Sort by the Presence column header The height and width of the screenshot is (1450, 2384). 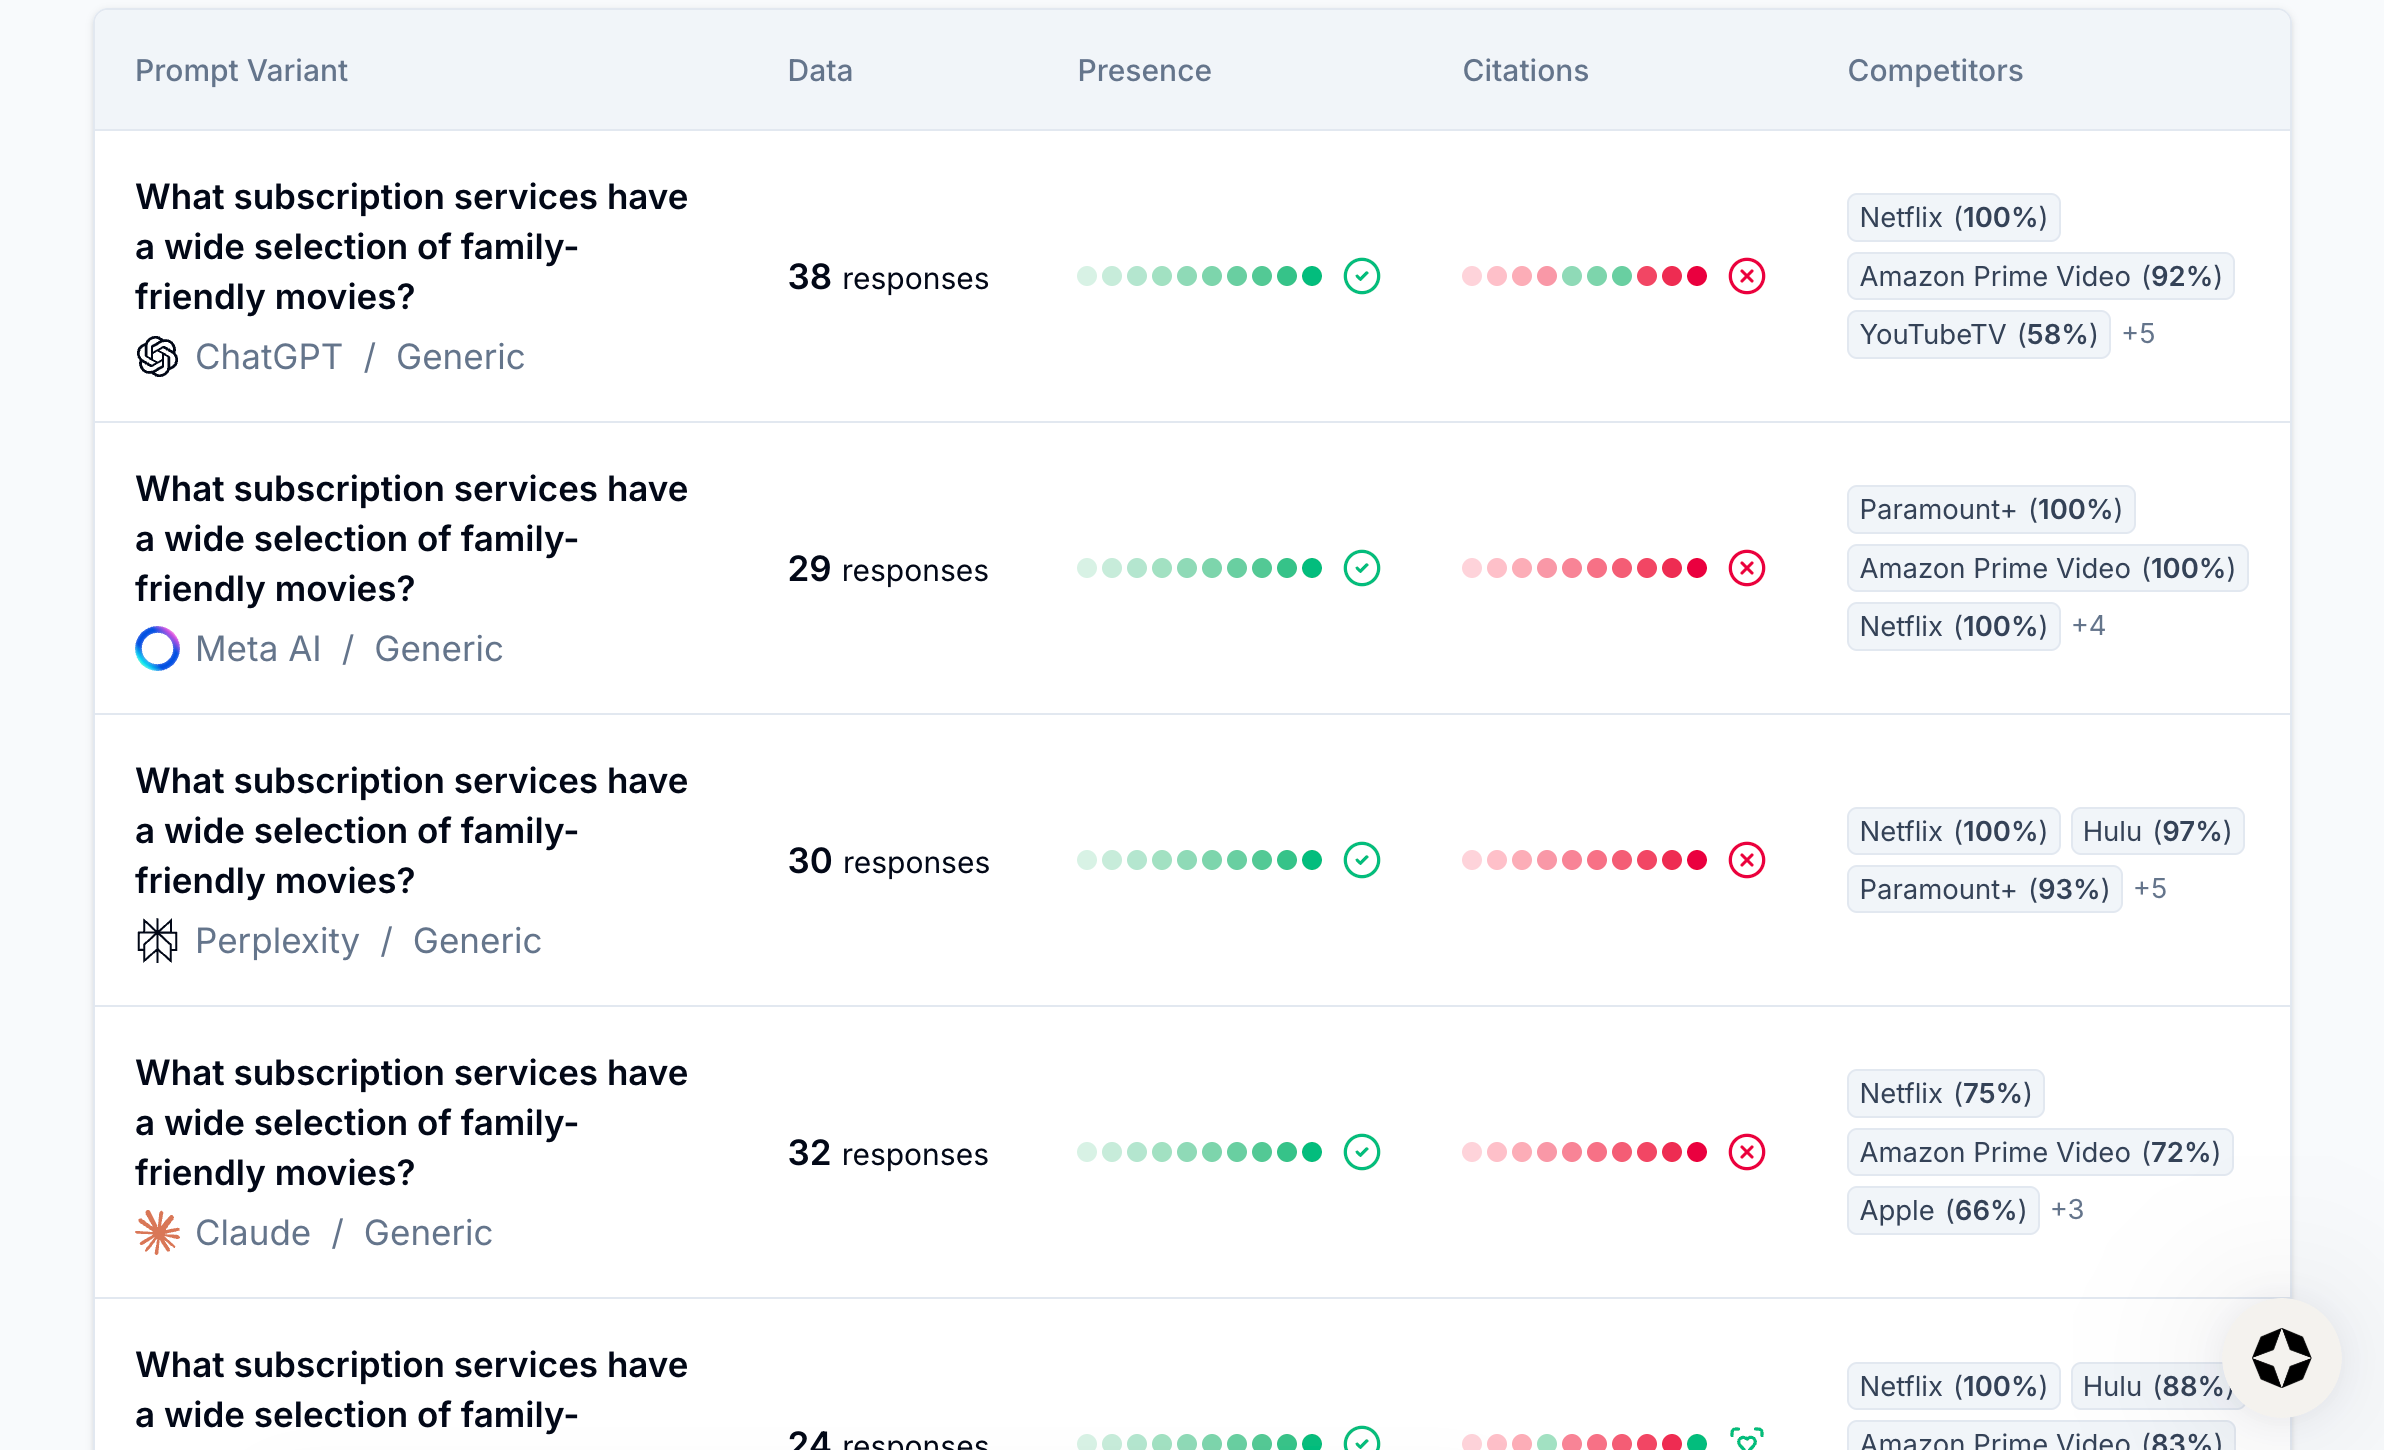click(1144, 70)
